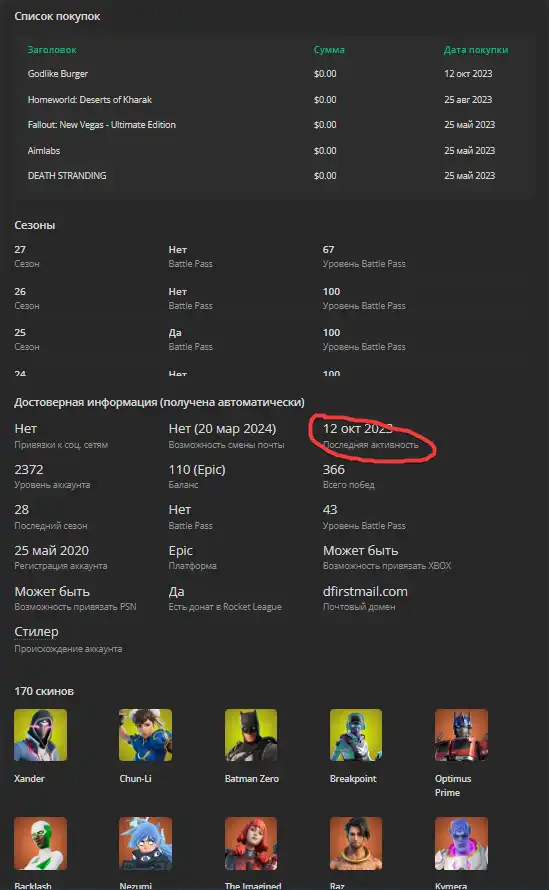Click the Достоверная информация heading
Screen dimensions: 549x890
[159, 402]
